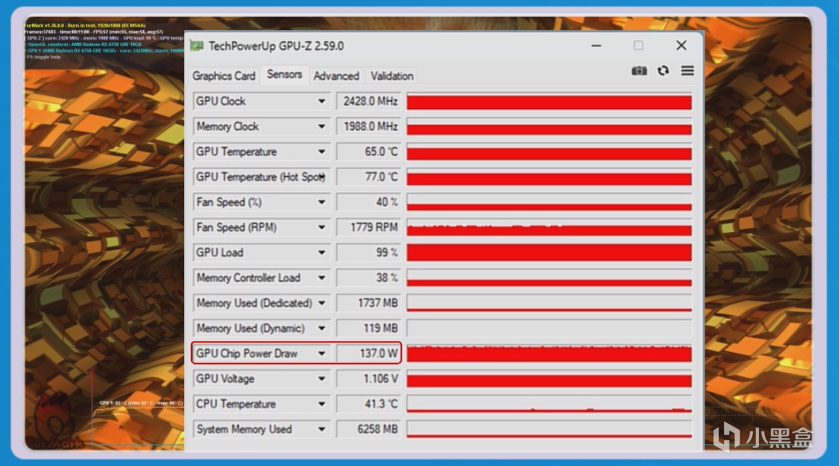Viewport: 839px width, 466px height.
Task: Click the 1.106 V voltage value
Action: tap(369, 379)
